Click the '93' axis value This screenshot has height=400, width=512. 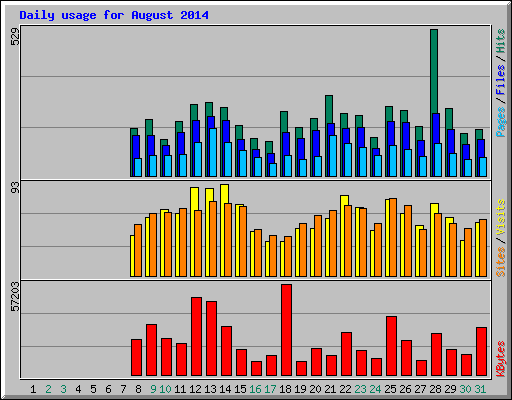(x=15, y=188)
